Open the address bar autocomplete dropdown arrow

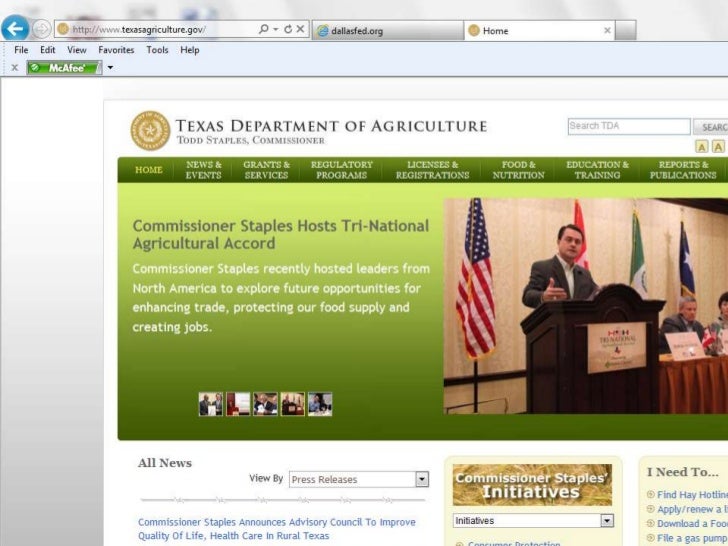pyautogui.click(x=275, y=29)
